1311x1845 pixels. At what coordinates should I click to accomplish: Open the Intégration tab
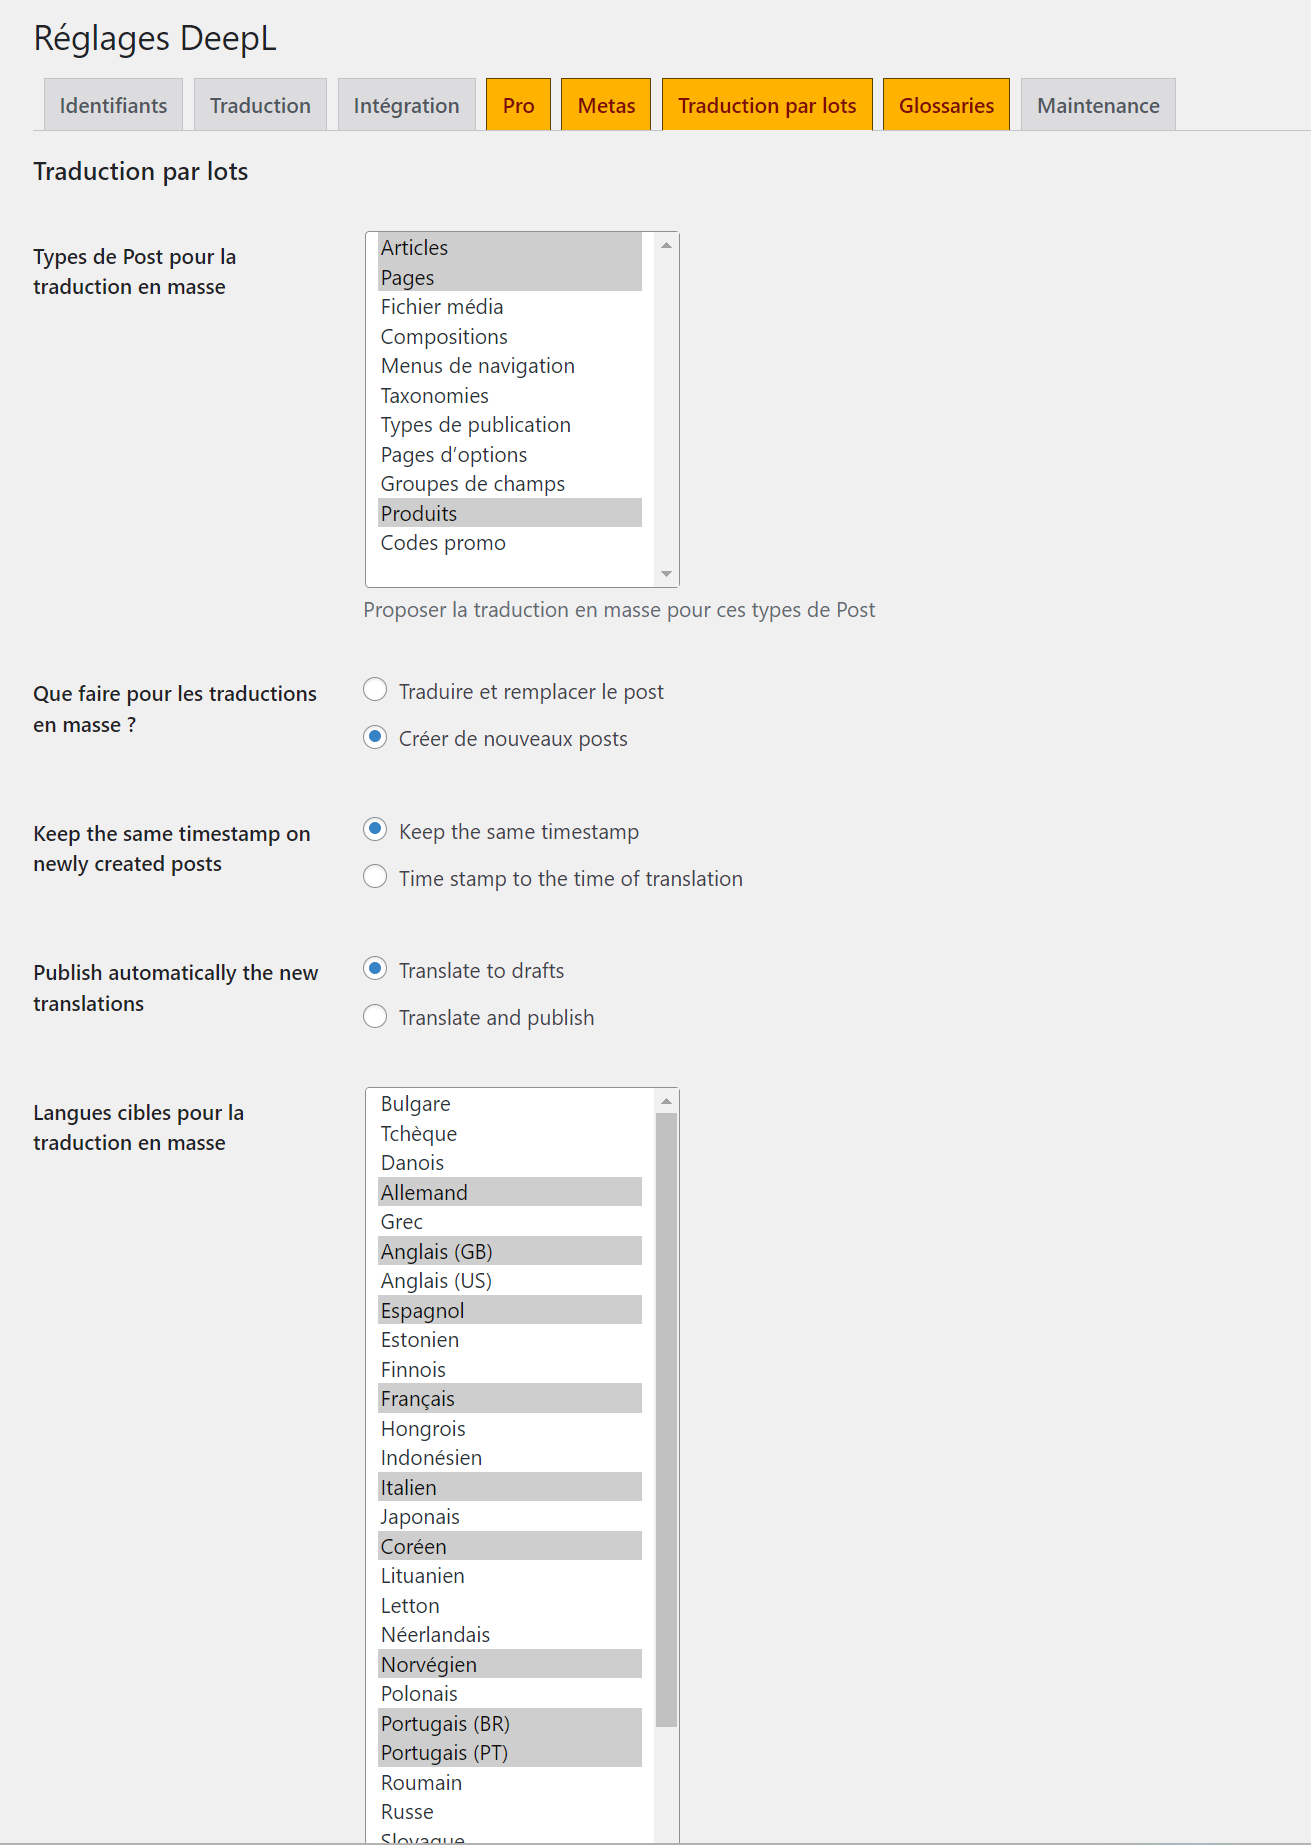(x=406, y=105)
